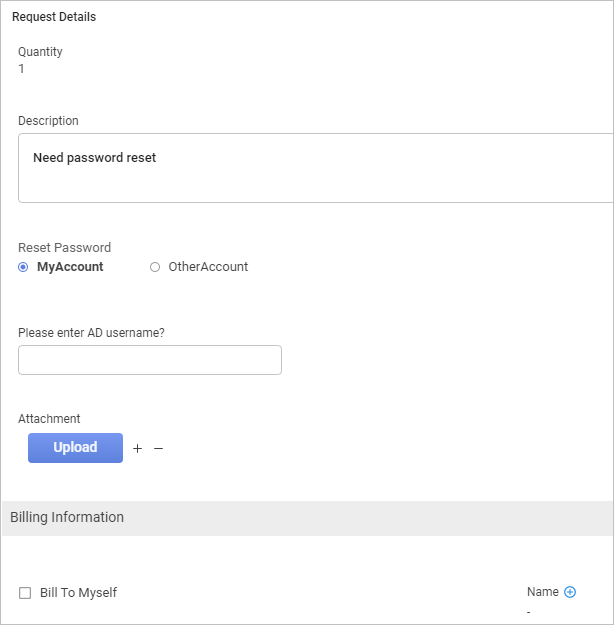
Task: Click the blue plus circle next to Name
Action: [570, 592]
